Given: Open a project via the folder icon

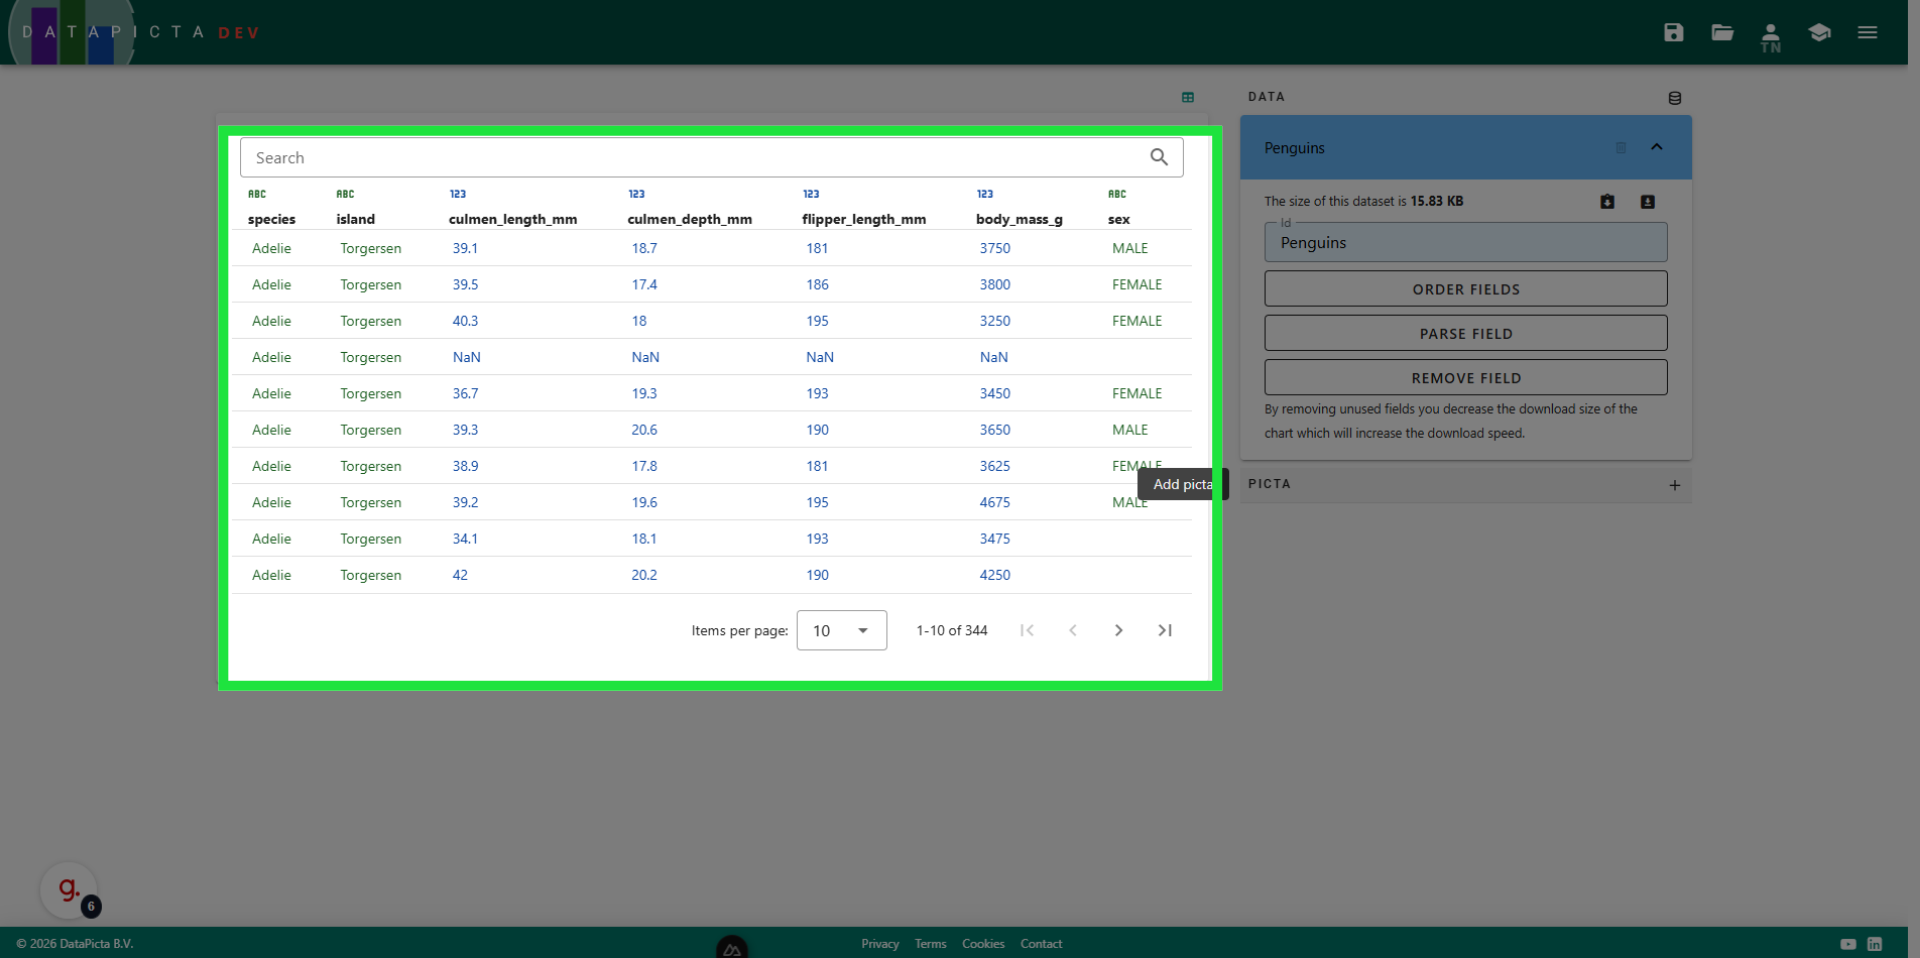Looking at the screenshot, I should (x=1722, y=32).
